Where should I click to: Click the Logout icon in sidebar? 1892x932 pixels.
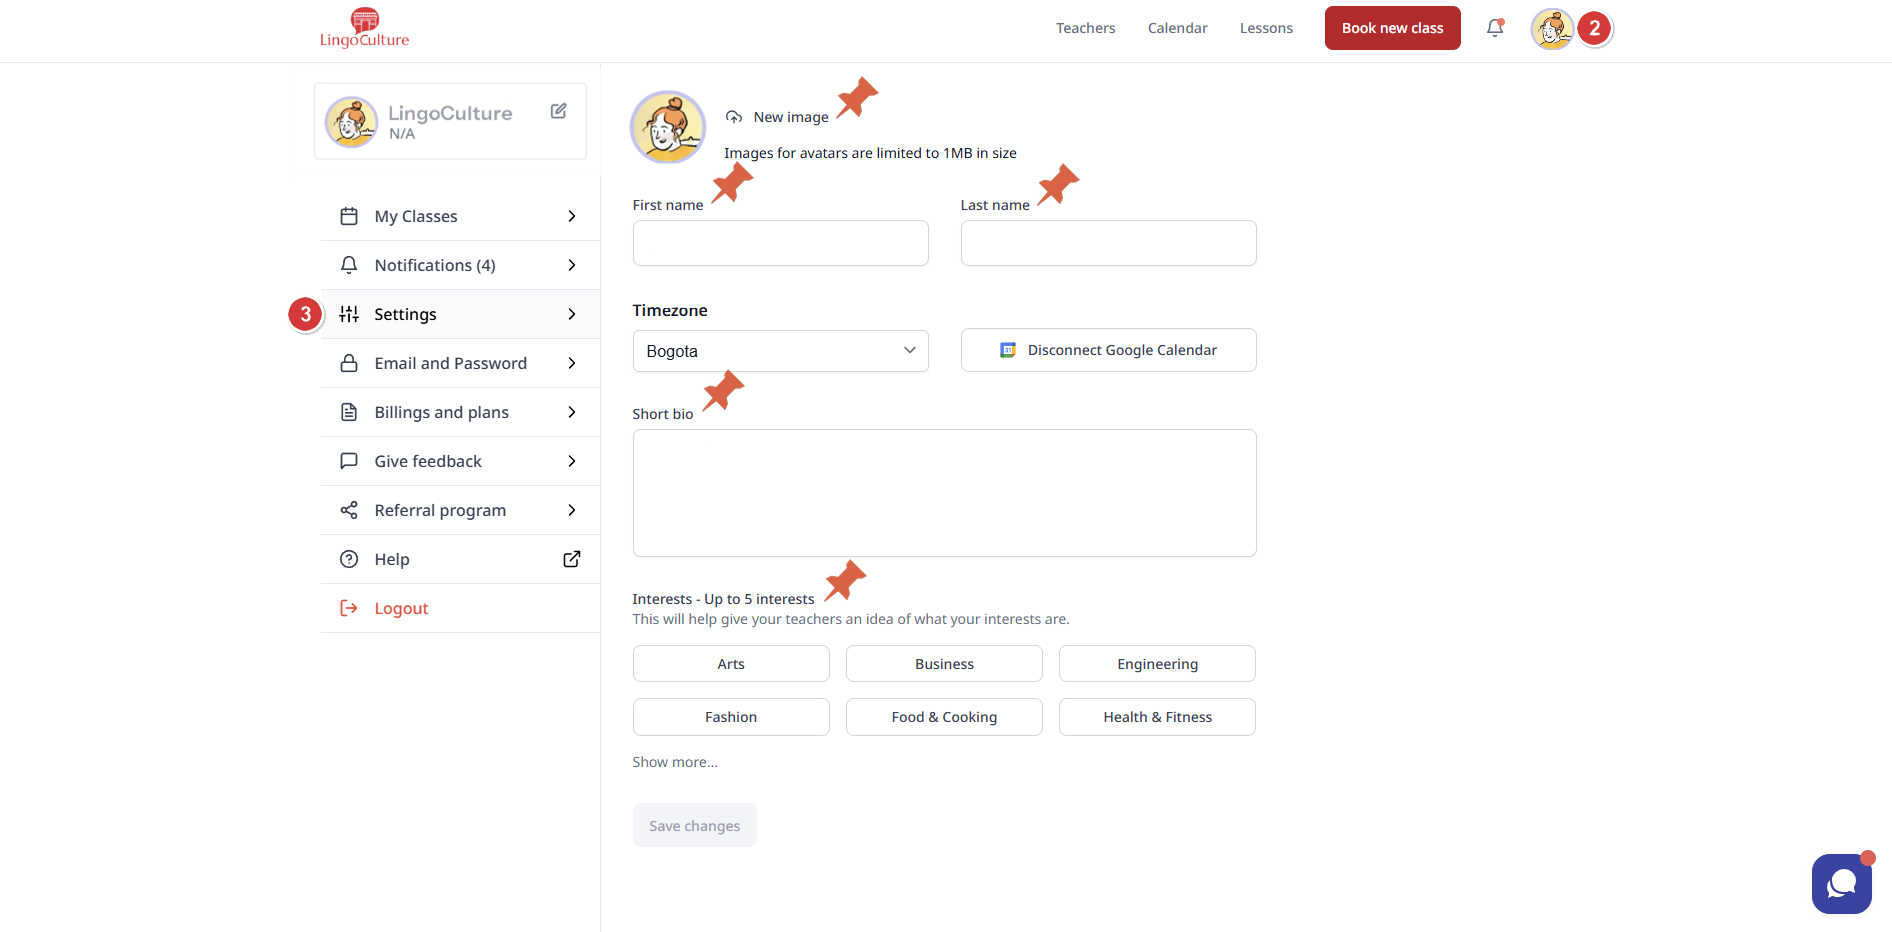349,608
